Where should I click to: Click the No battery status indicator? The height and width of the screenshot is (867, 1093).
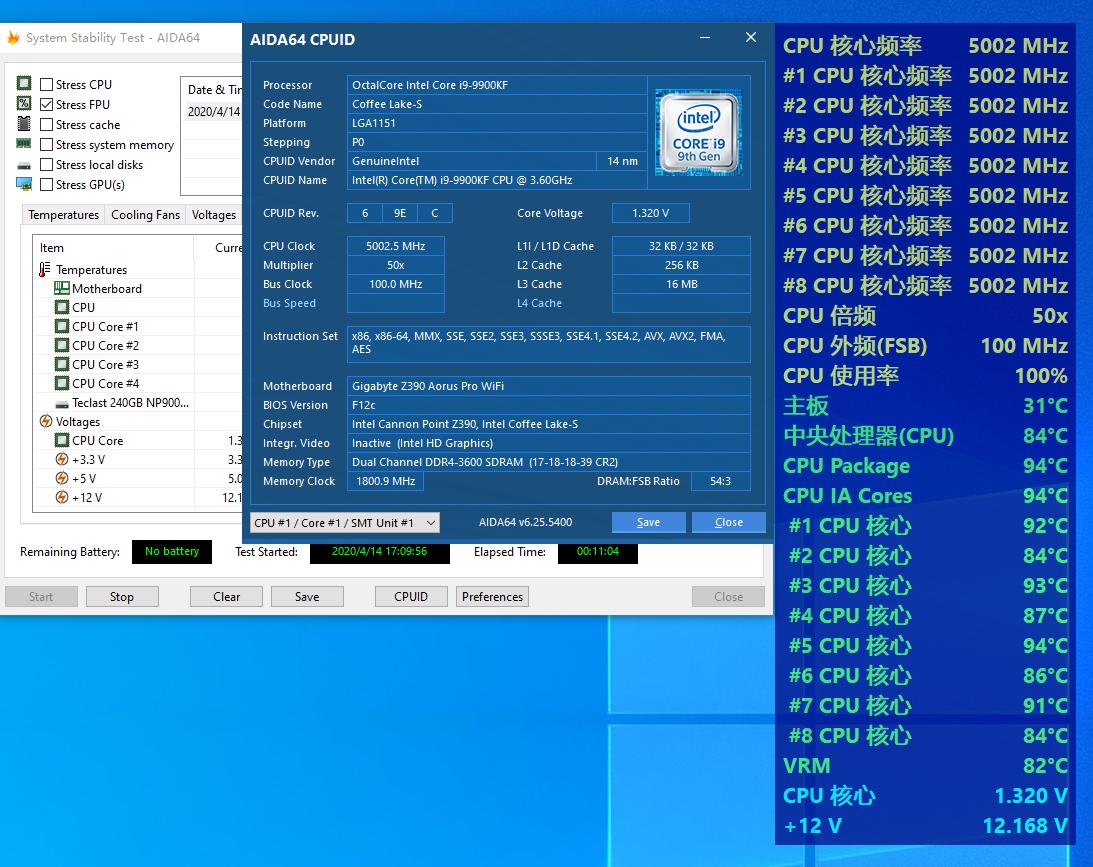[171, 551]
